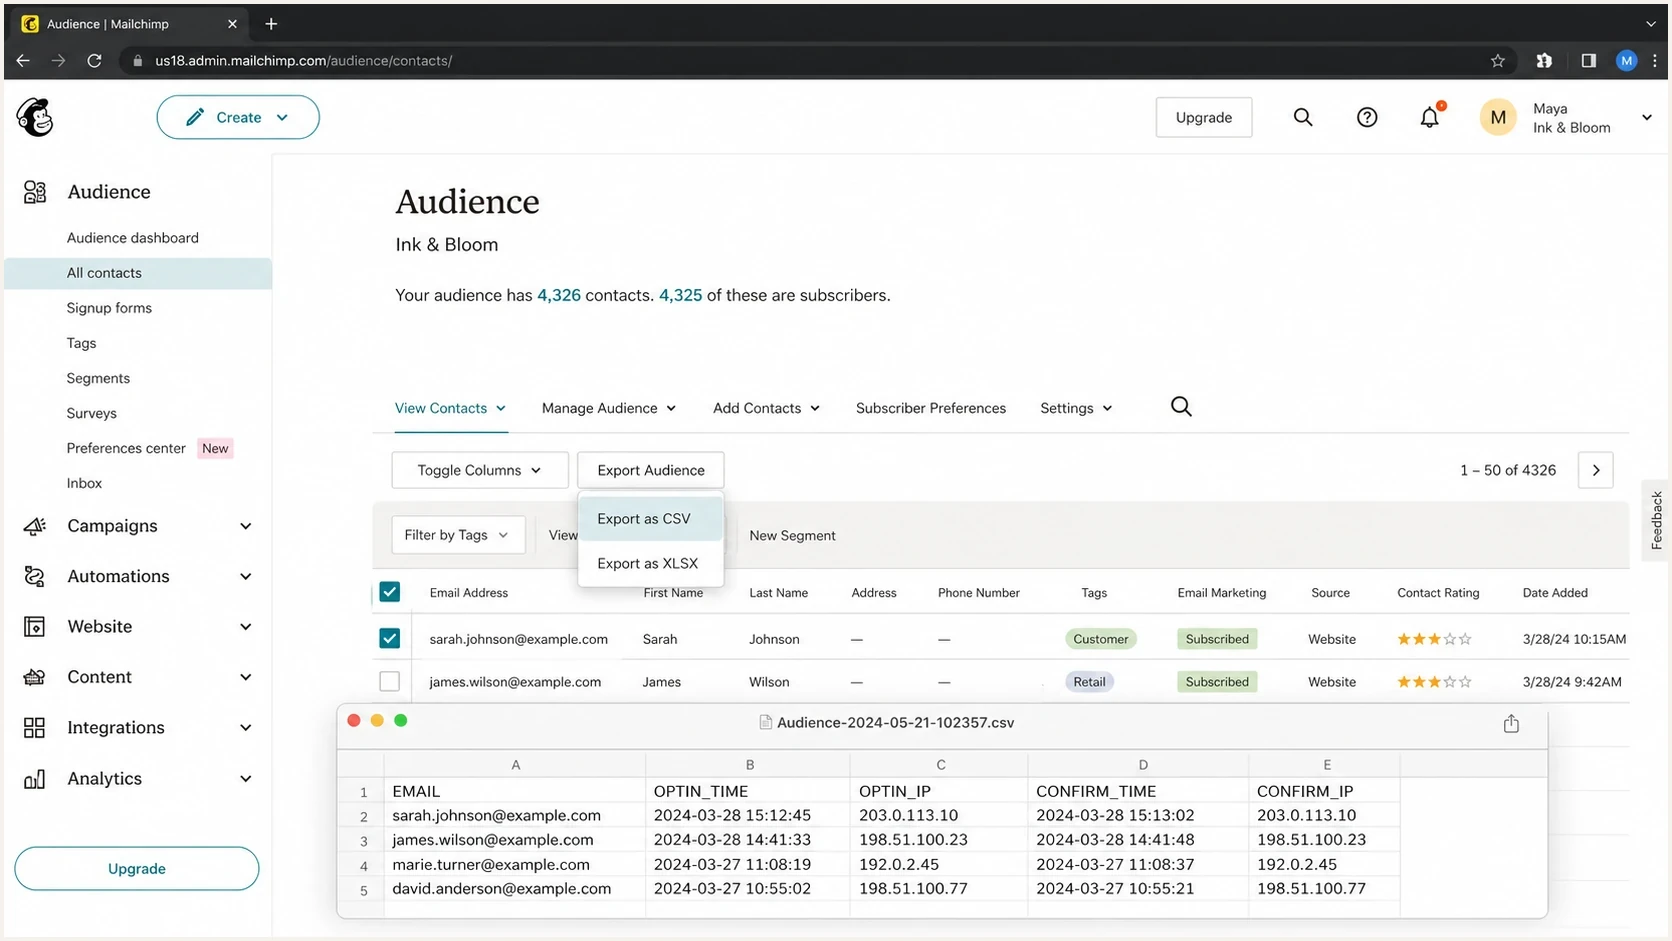Screen dimensions: 1672x941
Task: Open Chrome three-dot menu
Action: 1655,61
